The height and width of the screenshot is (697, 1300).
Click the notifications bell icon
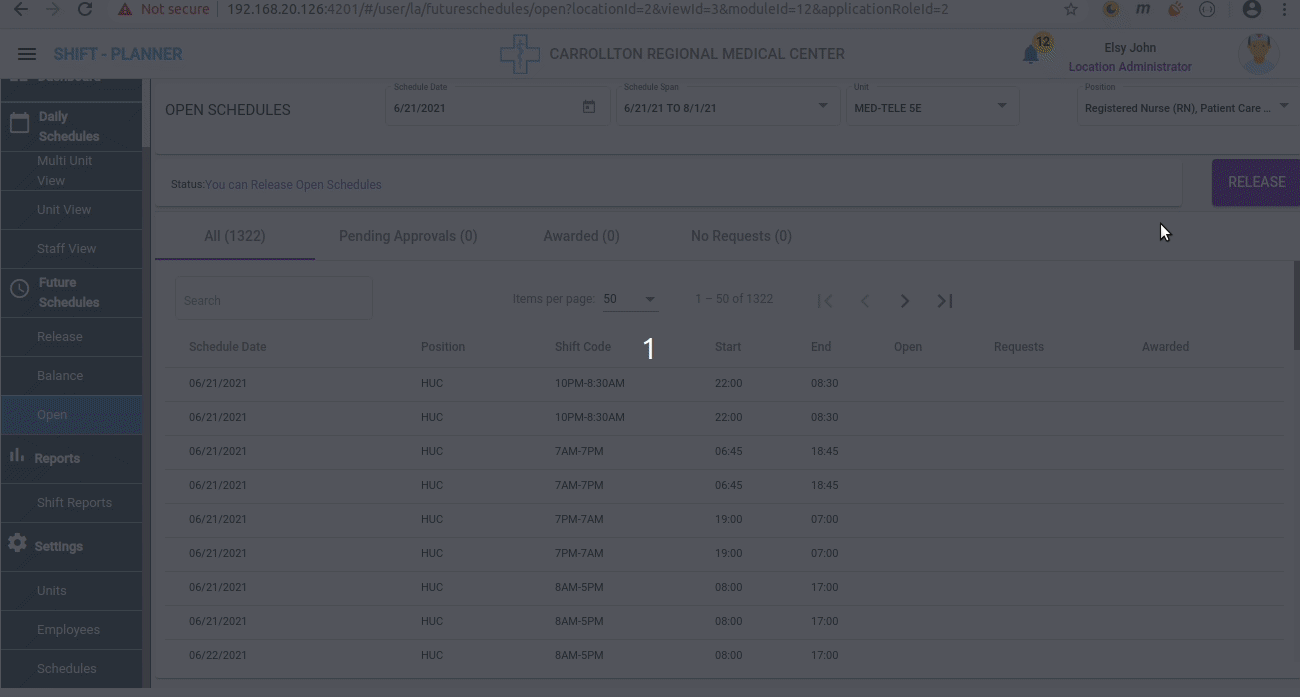point(1031,55)
